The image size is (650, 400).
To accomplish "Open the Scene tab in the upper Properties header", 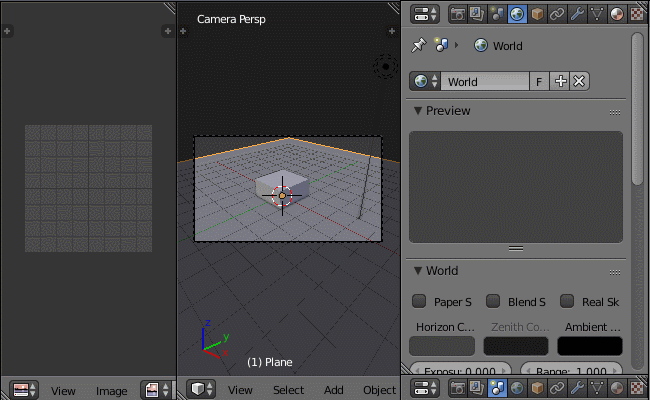I will coord(497,14).
